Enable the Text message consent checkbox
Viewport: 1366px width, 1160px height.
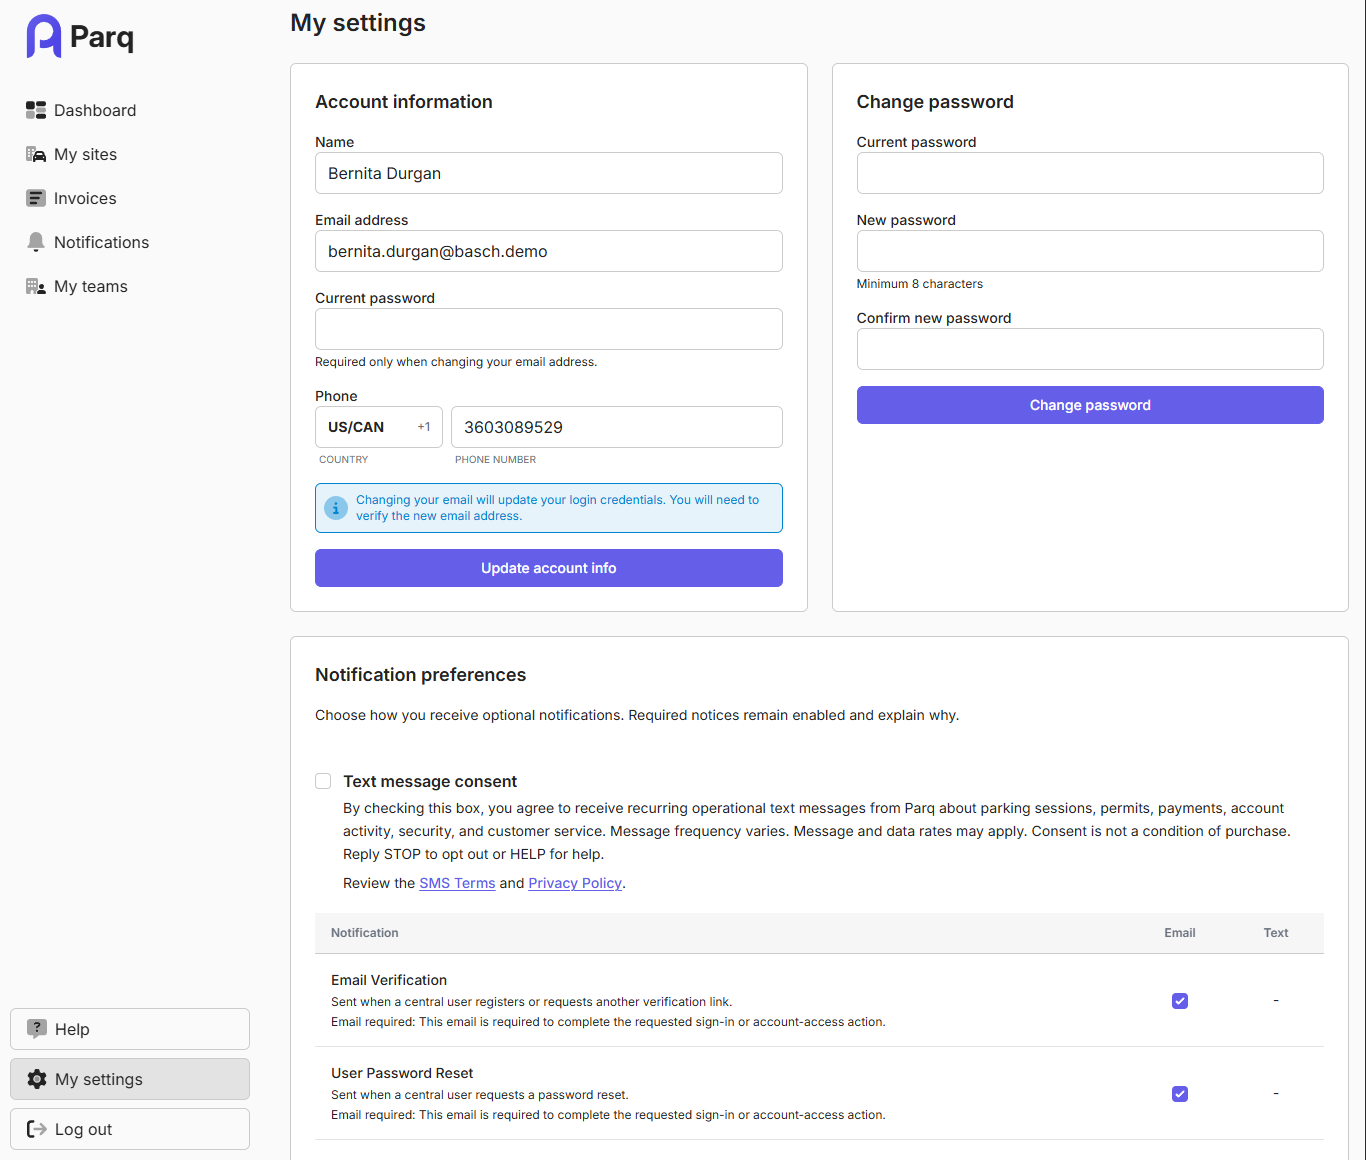323,781
